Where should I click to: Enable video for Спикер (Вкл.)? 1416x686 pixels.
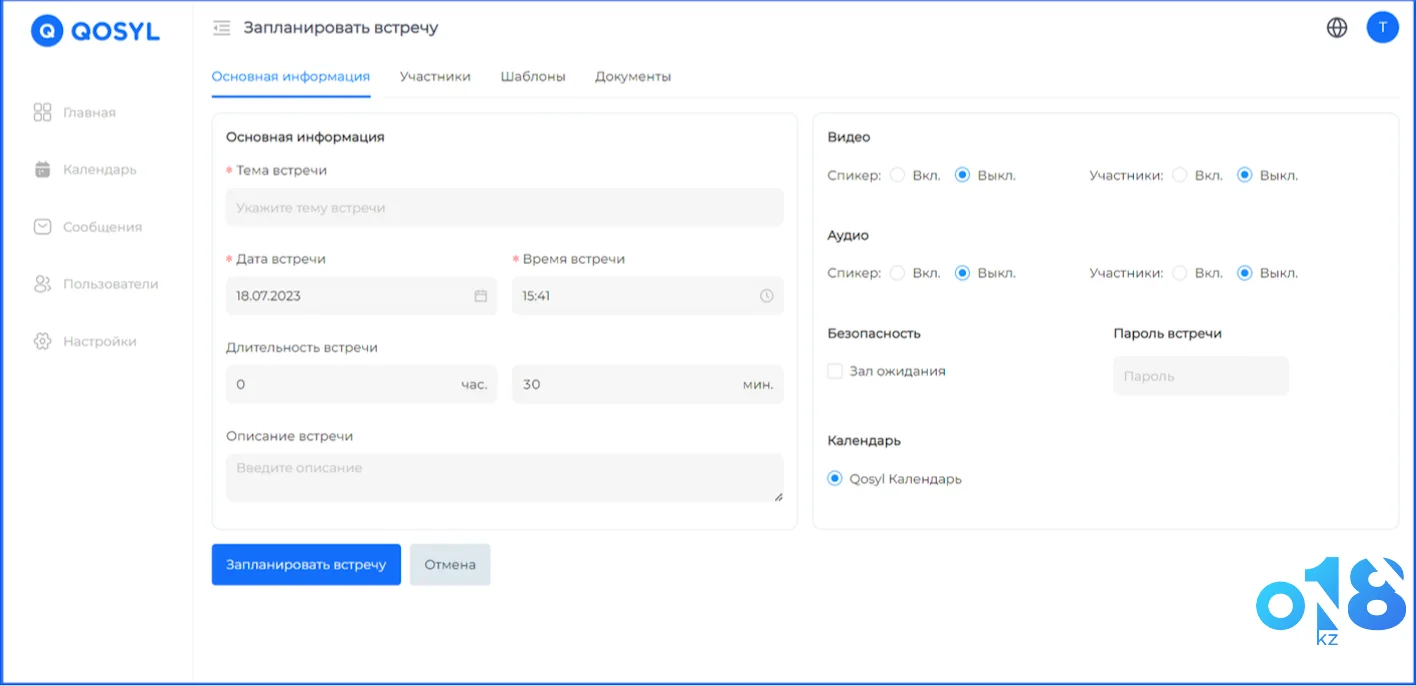(x=897, y=175)
